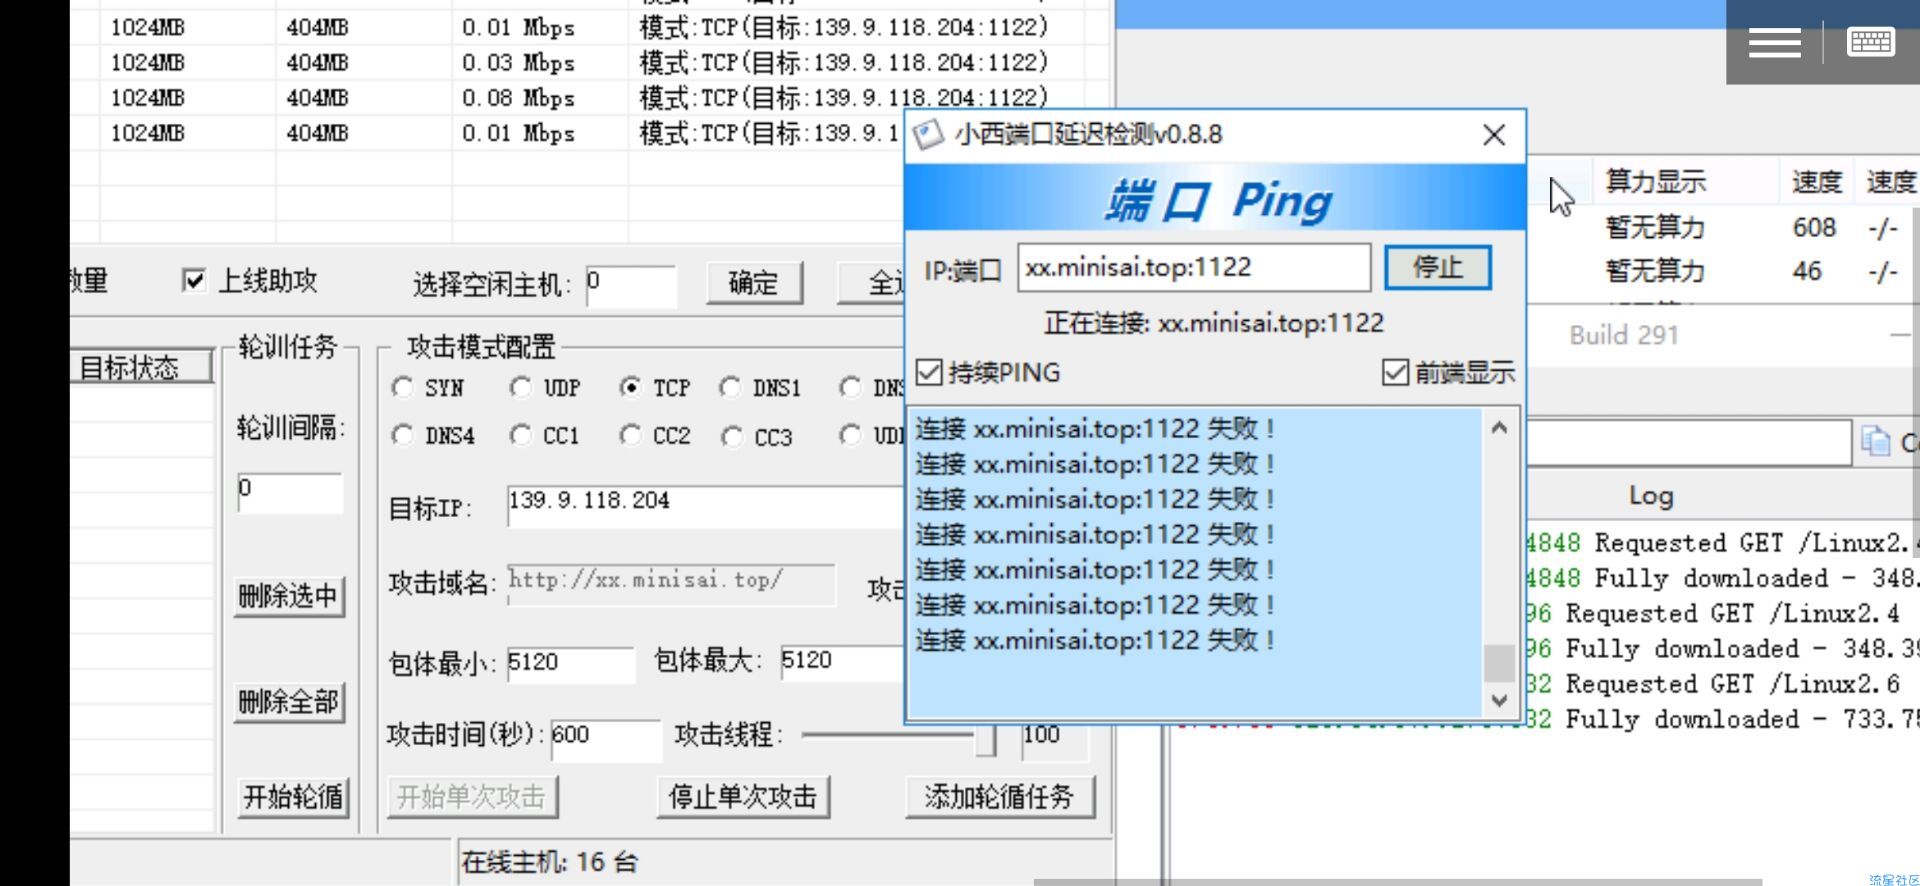
Task: Select the CC1 attack mode
Action: pyautogui.click(x=520, y=435)
